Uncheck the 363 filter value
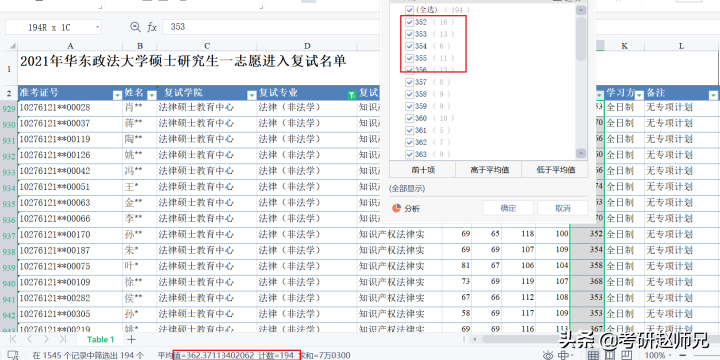The width and height of the screenshot is (720, 360). [410, 154]
